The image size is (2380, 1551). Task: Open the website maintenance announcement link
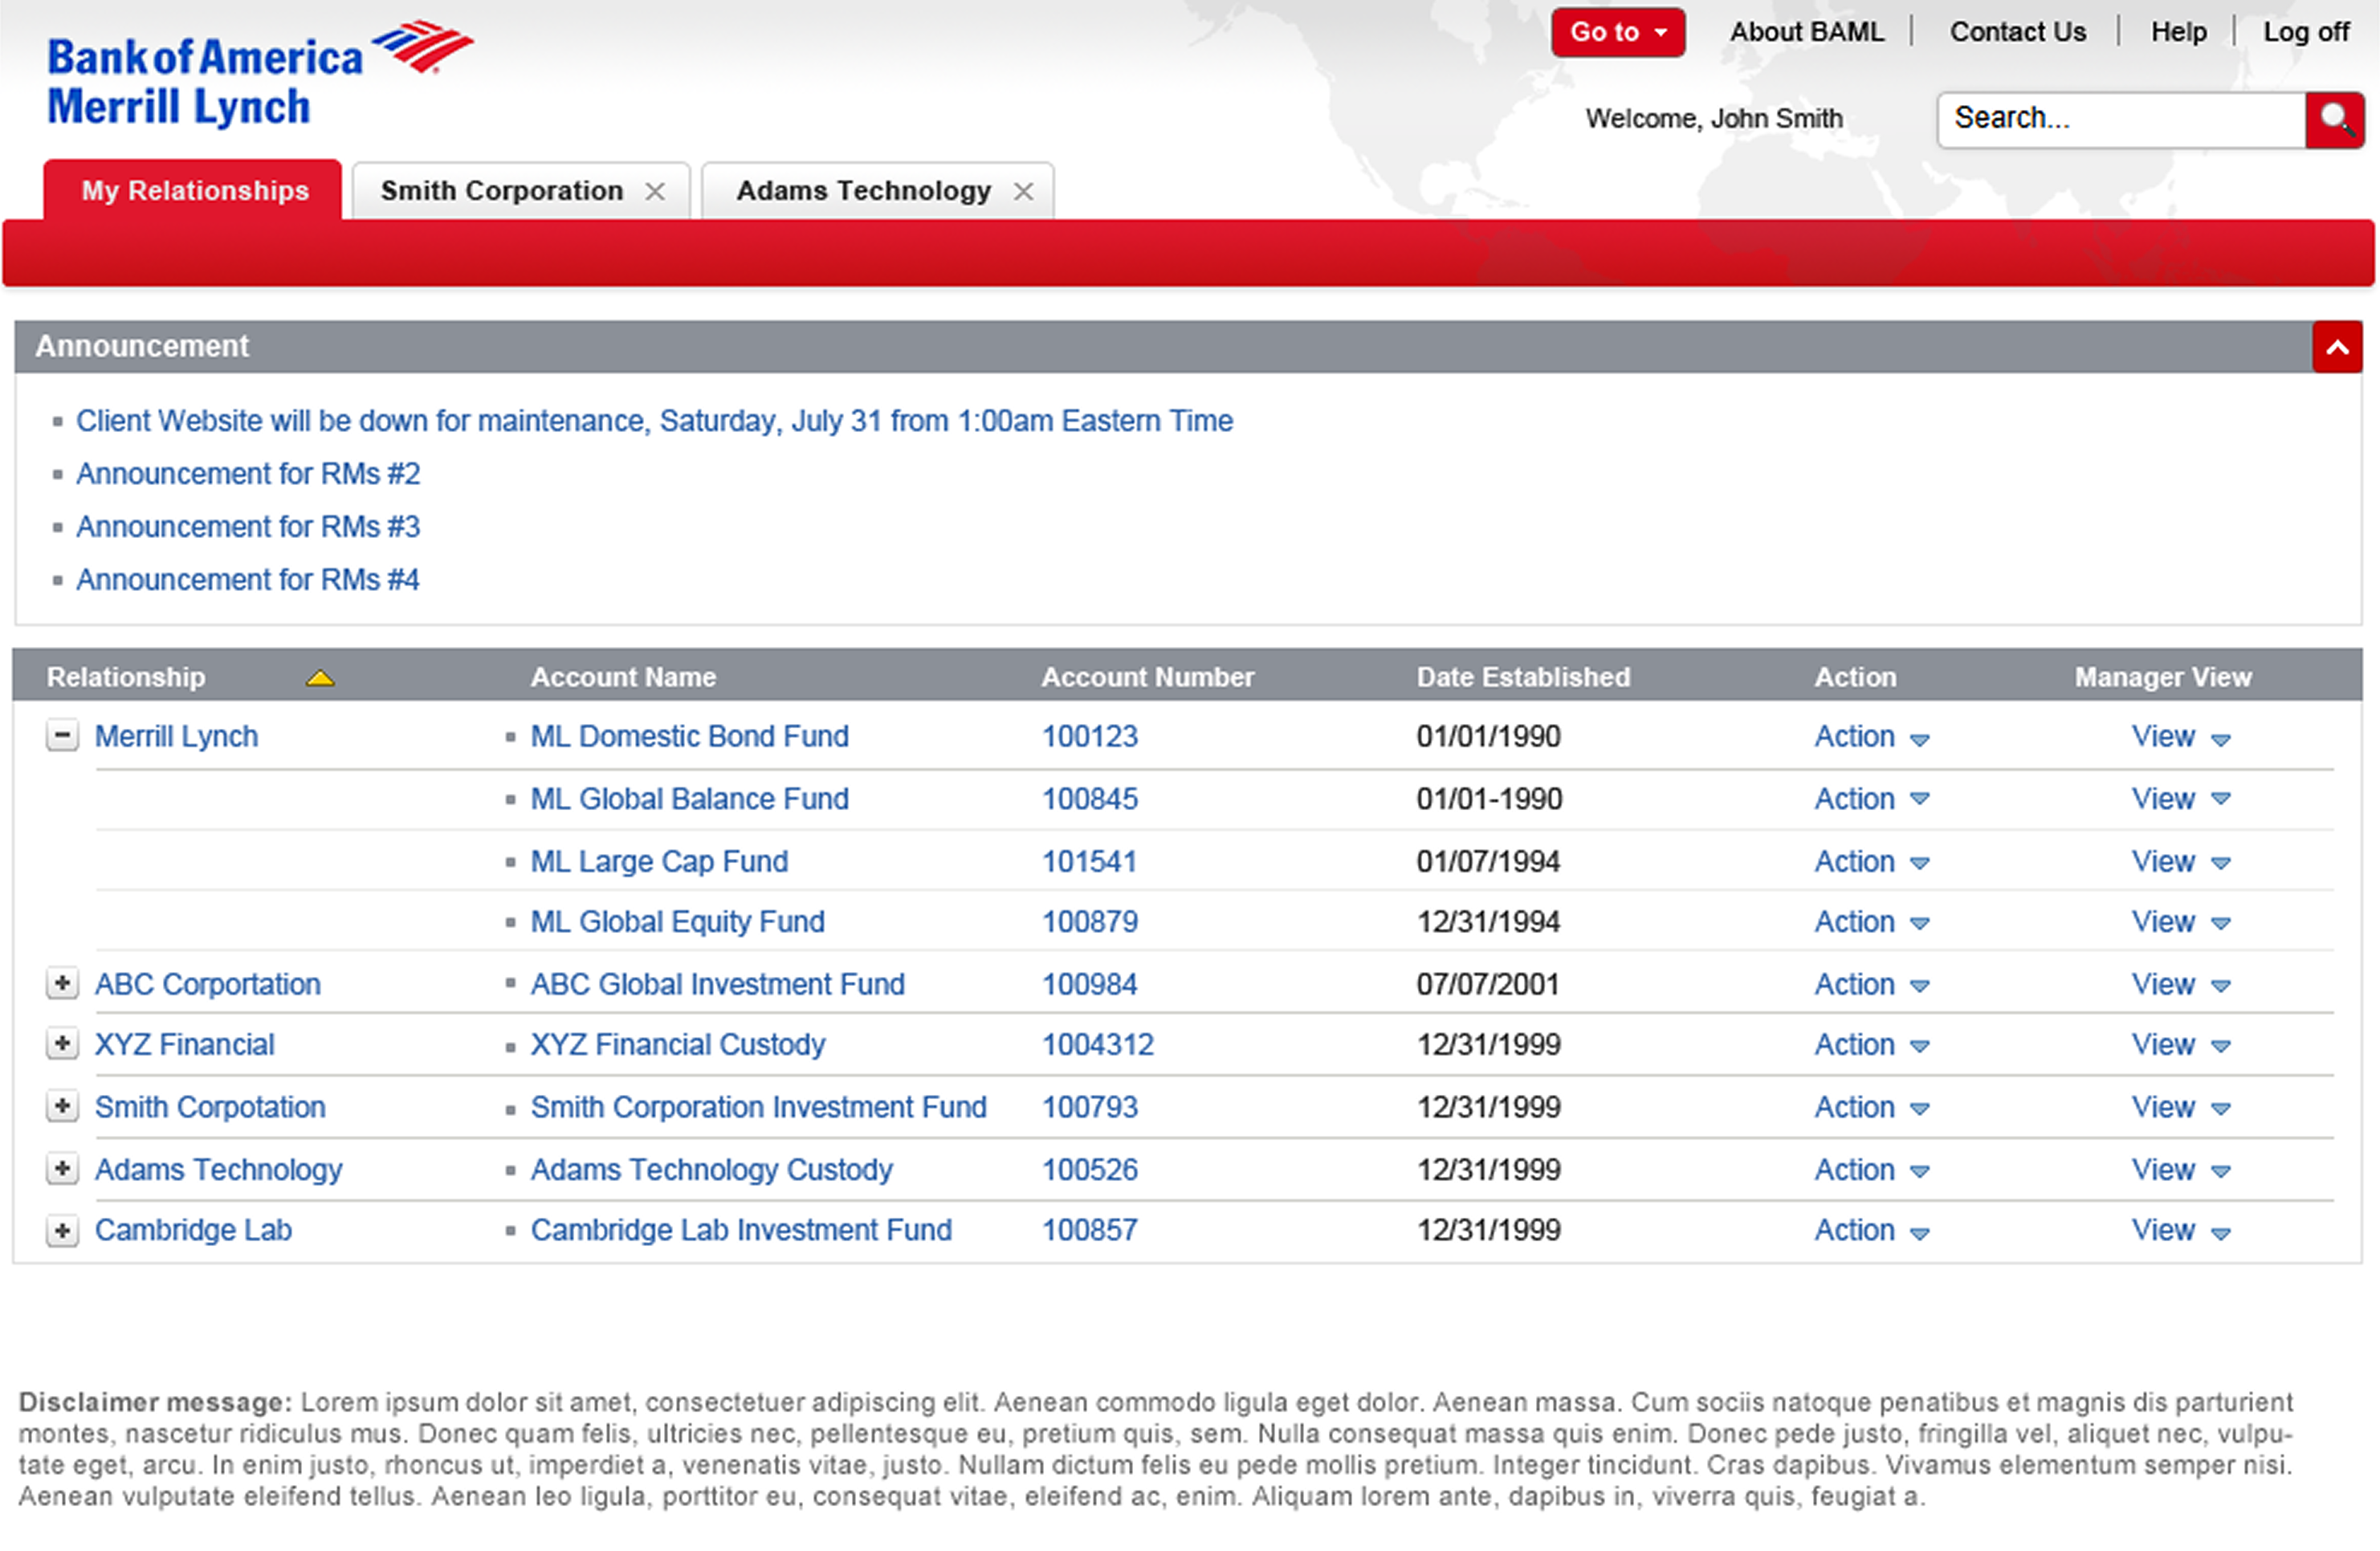point(654,421)
